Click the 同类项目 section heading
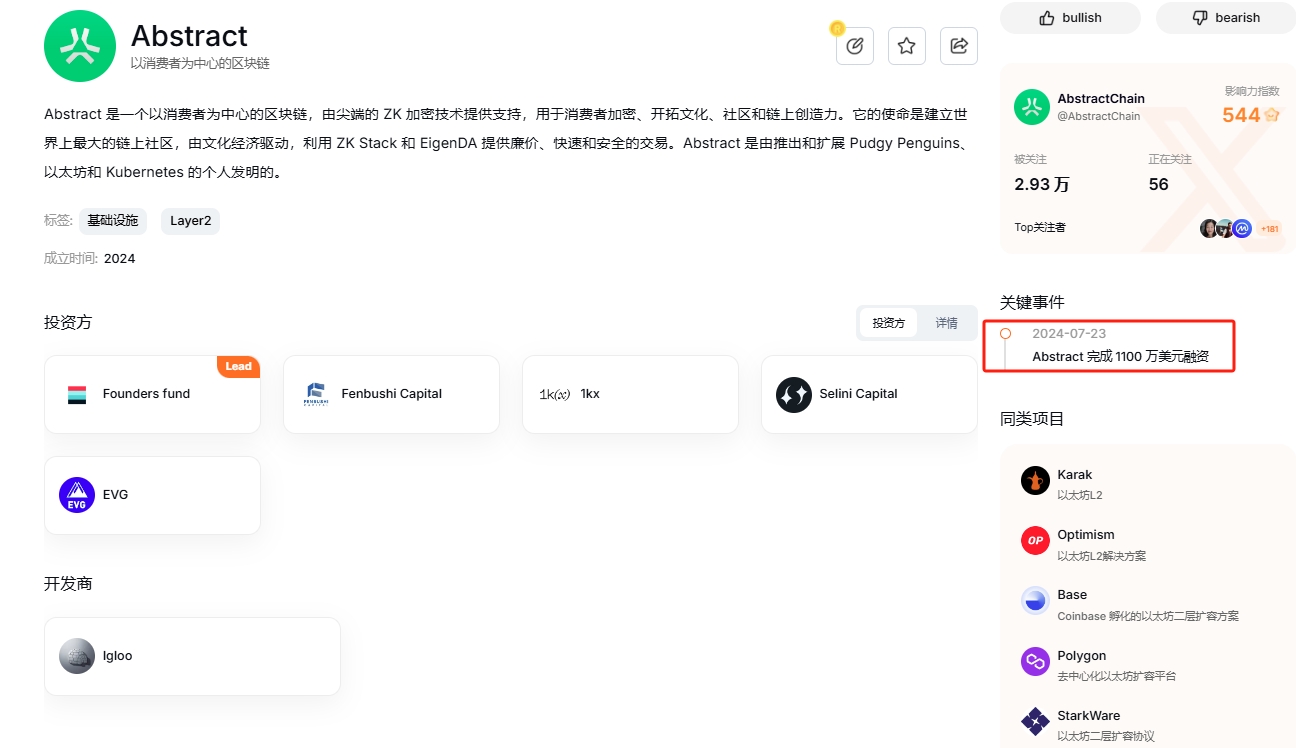 click(x=1032, y=419)
